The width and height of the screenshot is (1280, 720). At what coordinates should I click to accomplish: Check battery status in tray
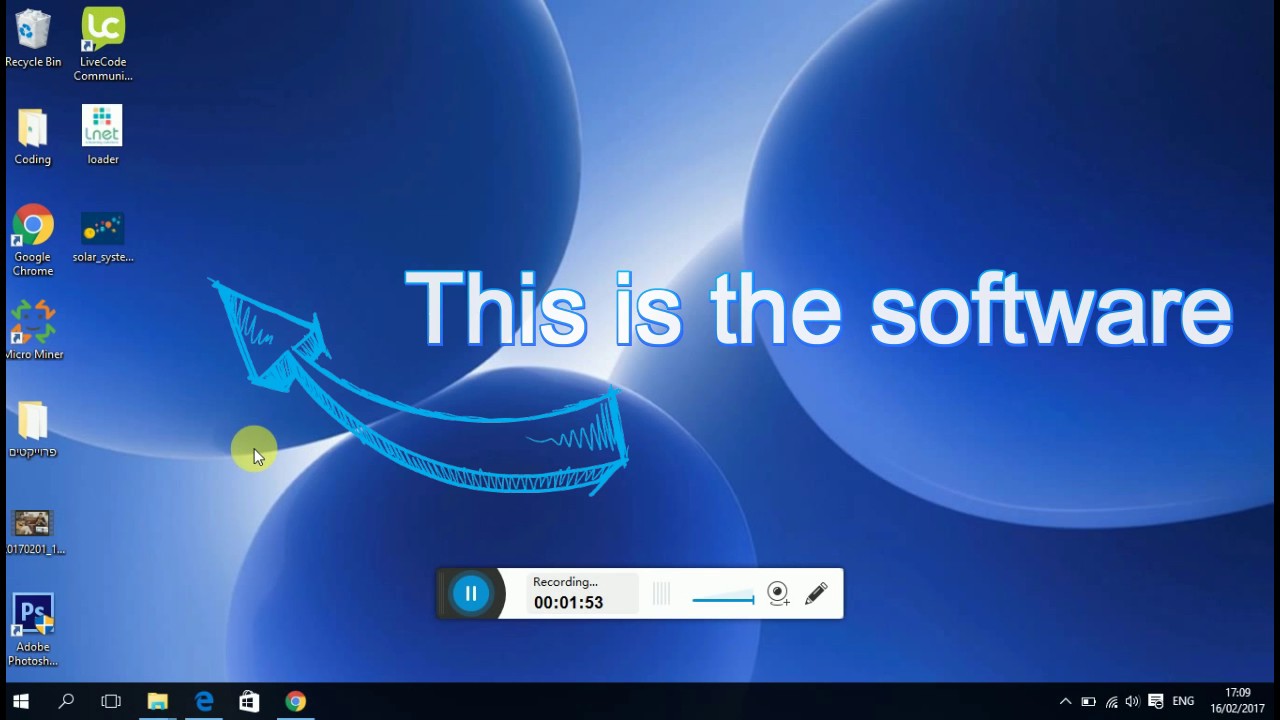click(x=1088, y=702)
